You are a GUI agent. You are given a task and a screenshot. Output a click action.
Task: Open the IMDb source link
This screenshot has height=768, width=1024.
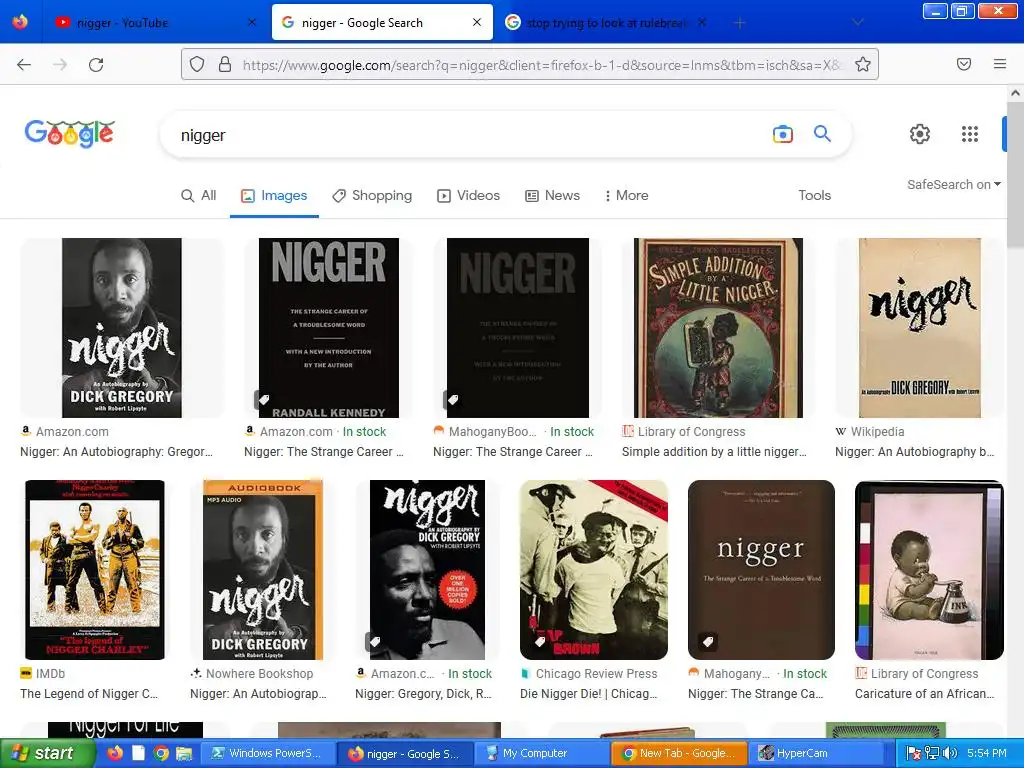click(x=43, y=673)
